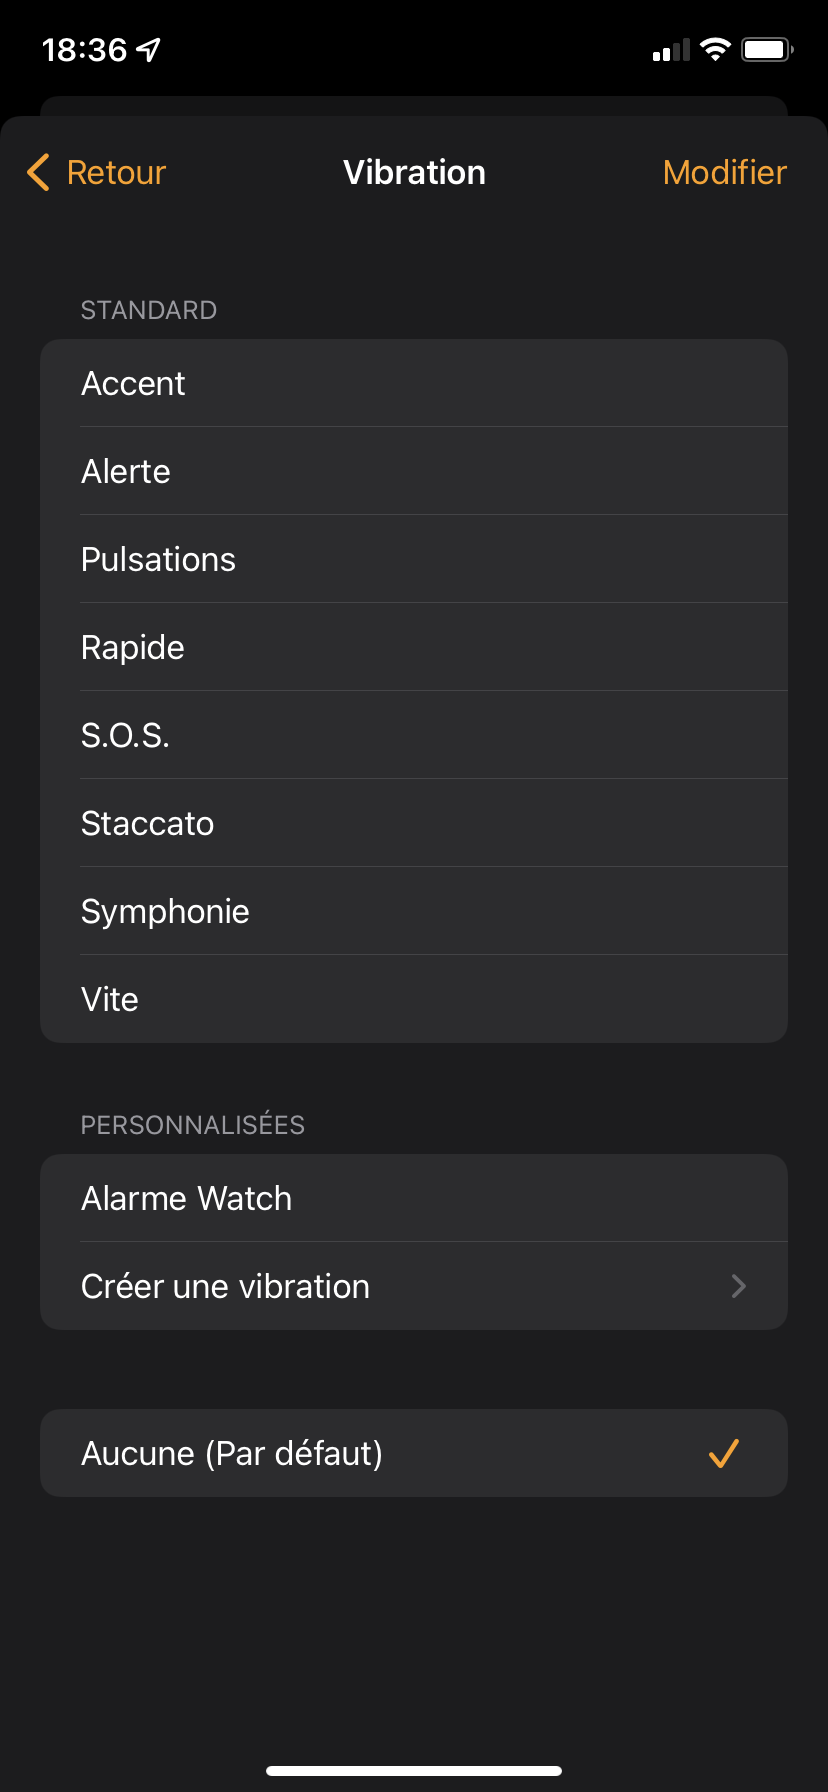Tap the cellular signal bars icon
Screen dimensions: 828x1792
[x=671, y=50]
